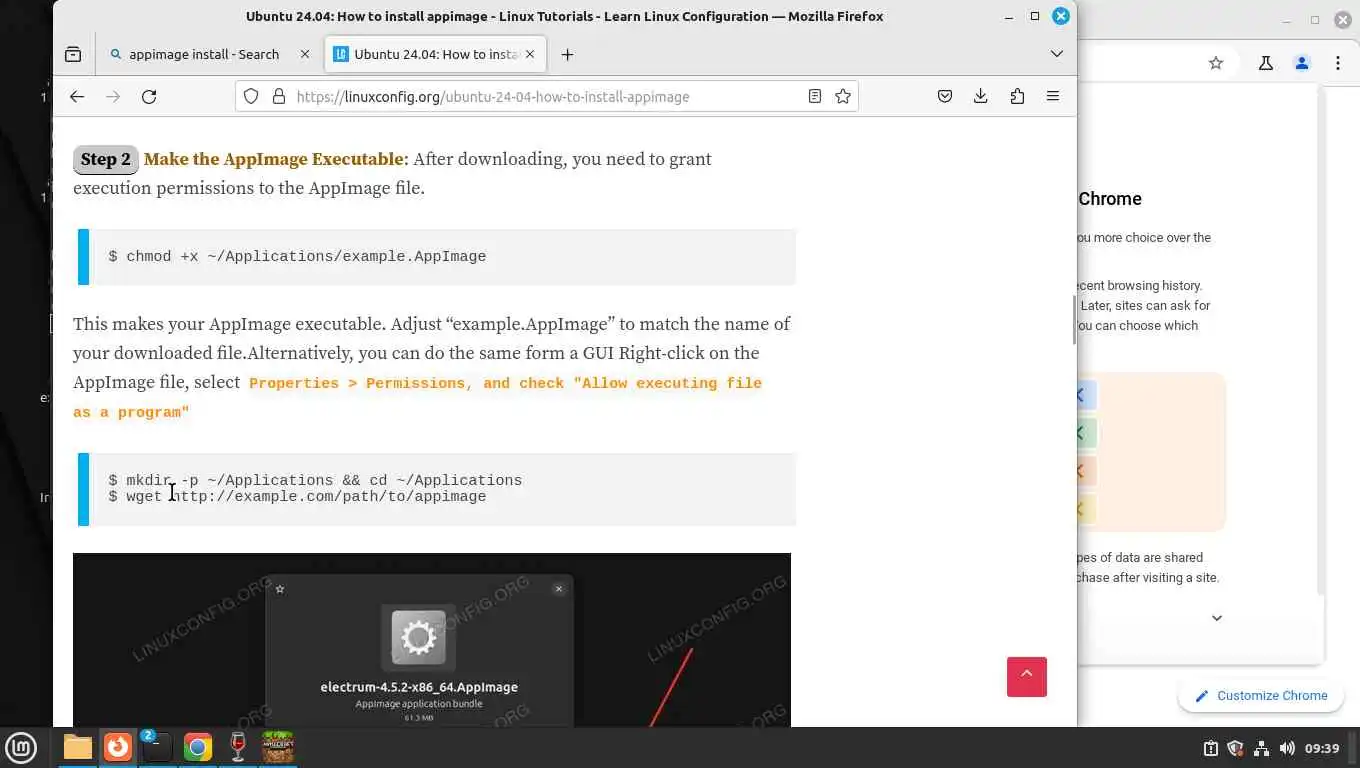Image resolution: width=1360 pixels, height=768 pixels.
Task: Open Chrome three-dot menu
Action: pos(1338,63)
